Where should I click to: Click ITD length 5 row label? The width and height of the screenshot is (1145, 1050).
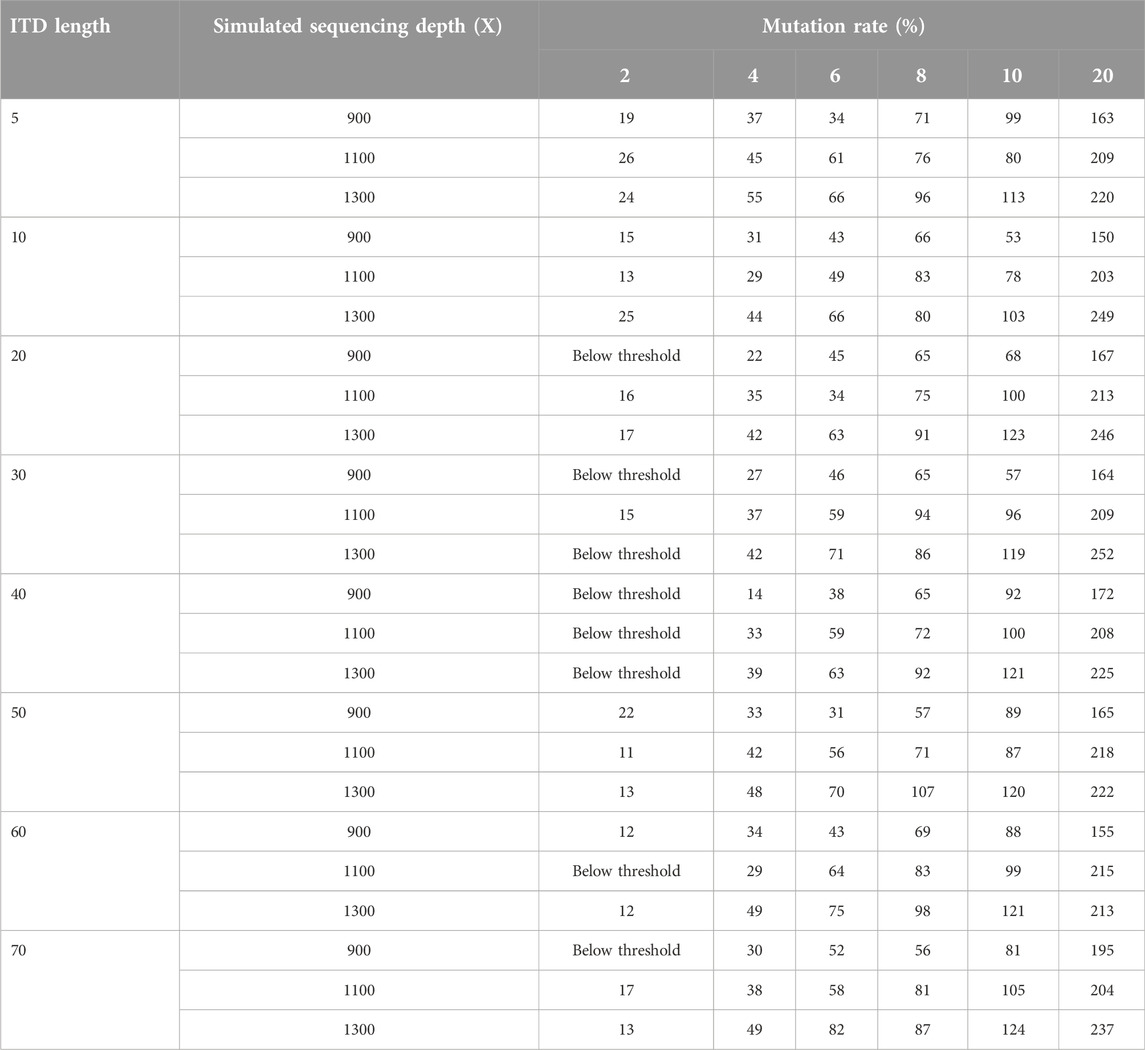(15, 118)
